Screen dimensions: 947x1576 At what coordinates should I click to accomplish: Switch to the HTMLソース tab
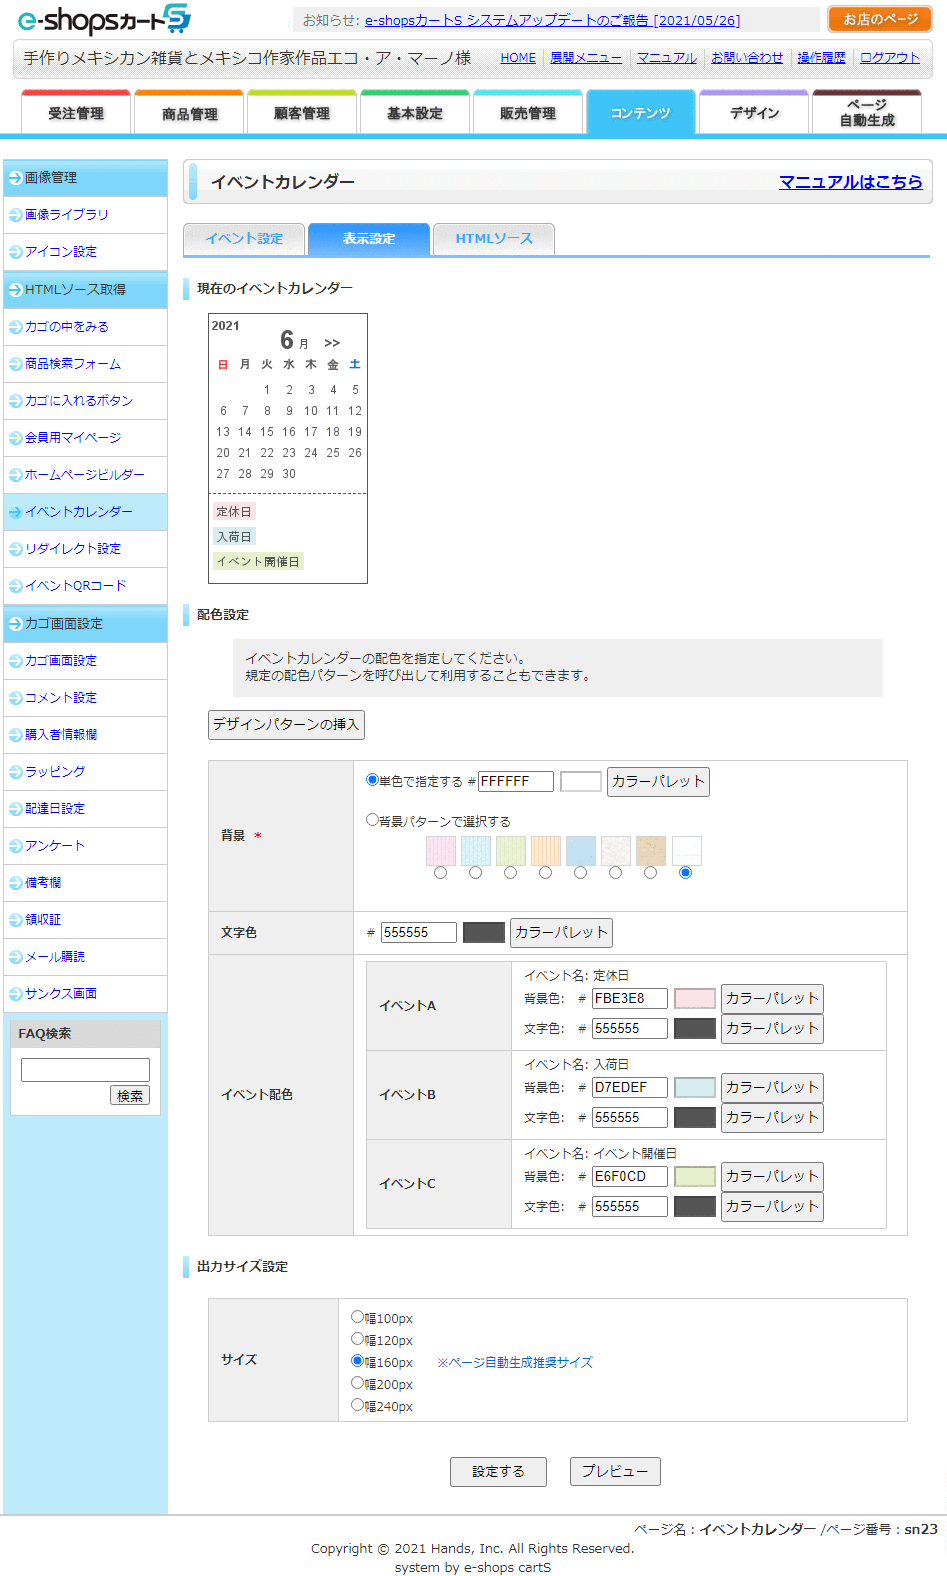pyautogui.click(x=494, y=239)
